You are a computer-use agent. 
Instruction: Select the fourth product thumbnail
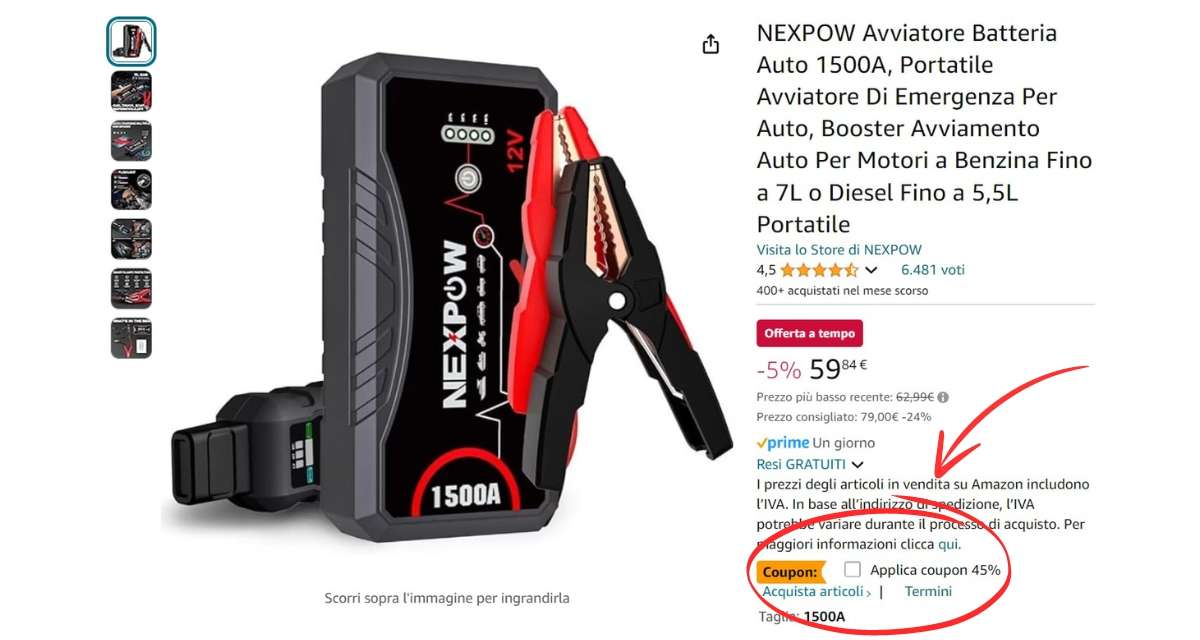point(131,190)
